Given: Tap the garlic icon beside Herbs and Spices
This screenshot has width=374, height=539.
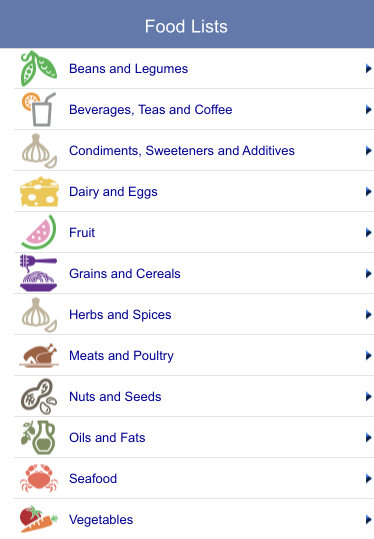Looking at the screenshot, I should coord(39,315).
